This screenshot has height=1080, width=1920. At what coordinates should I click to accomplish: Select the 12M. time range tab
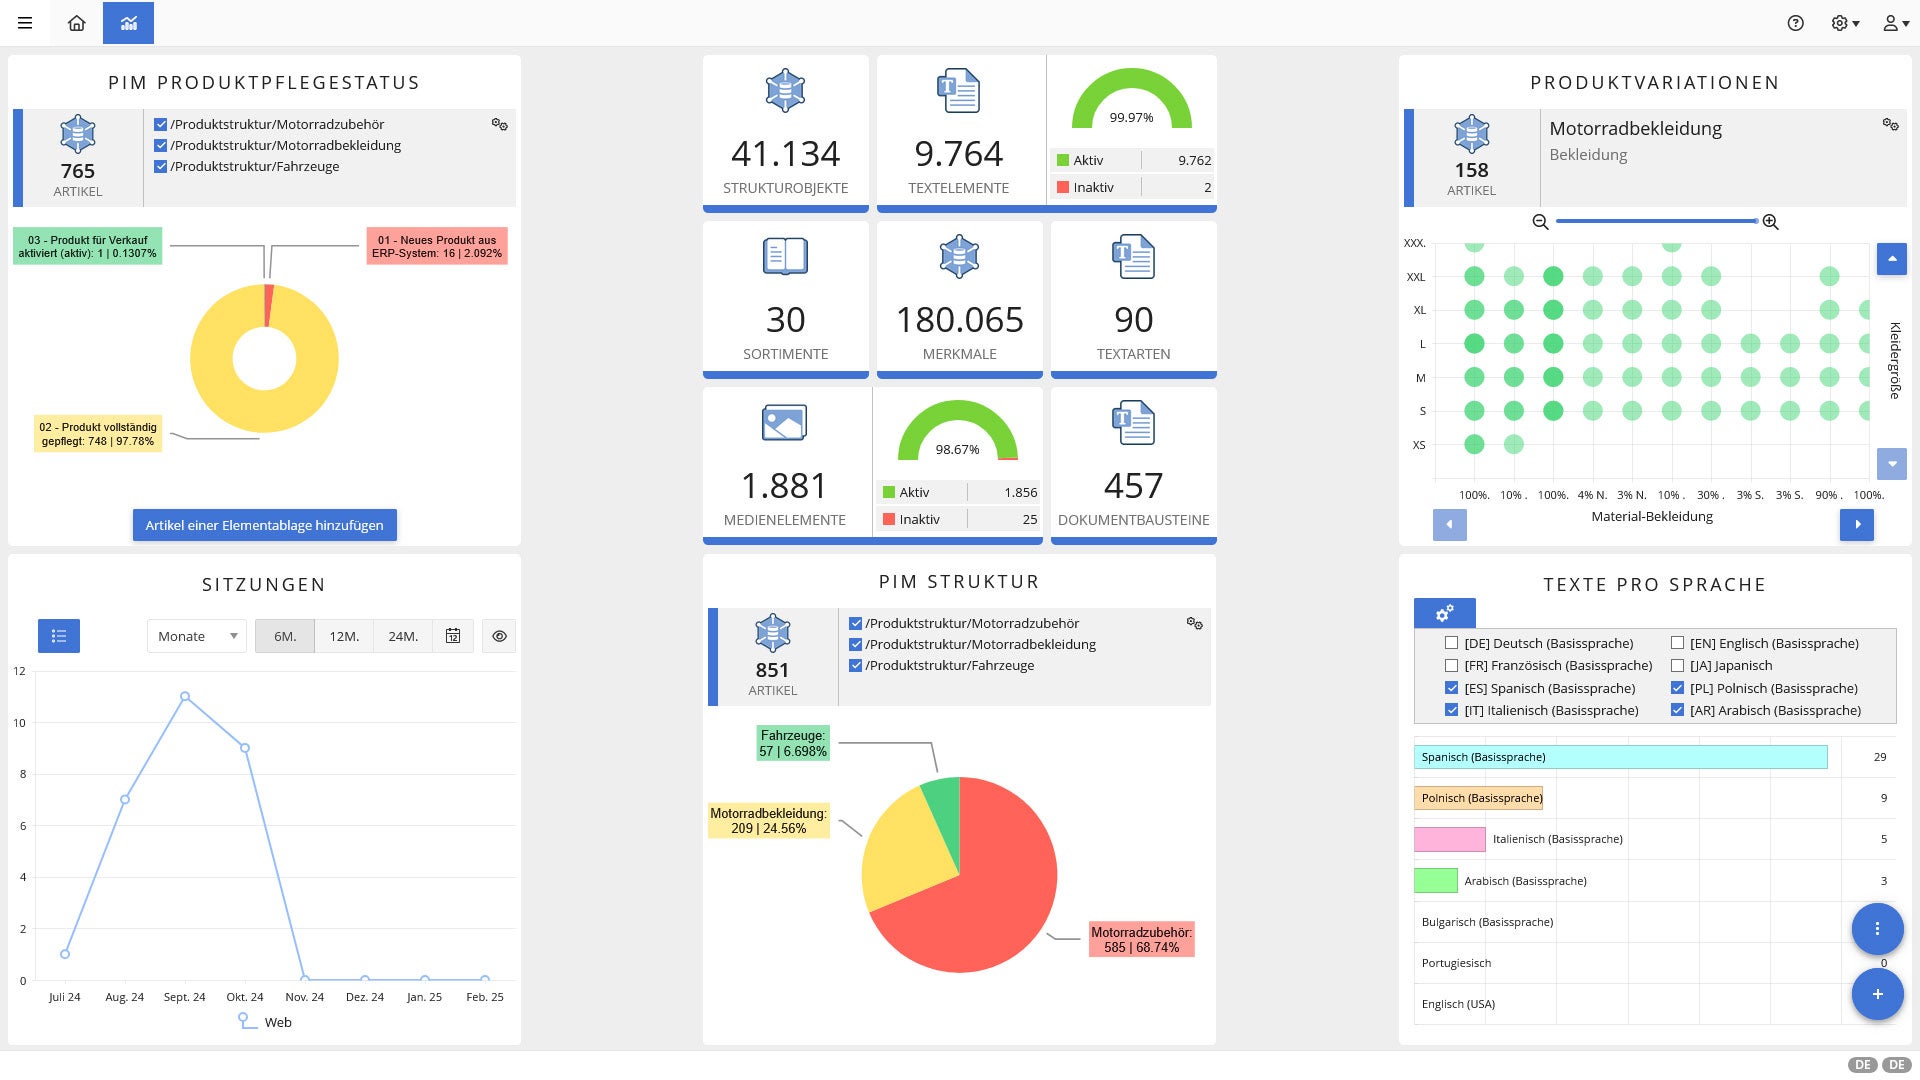(x=344, y=636)
